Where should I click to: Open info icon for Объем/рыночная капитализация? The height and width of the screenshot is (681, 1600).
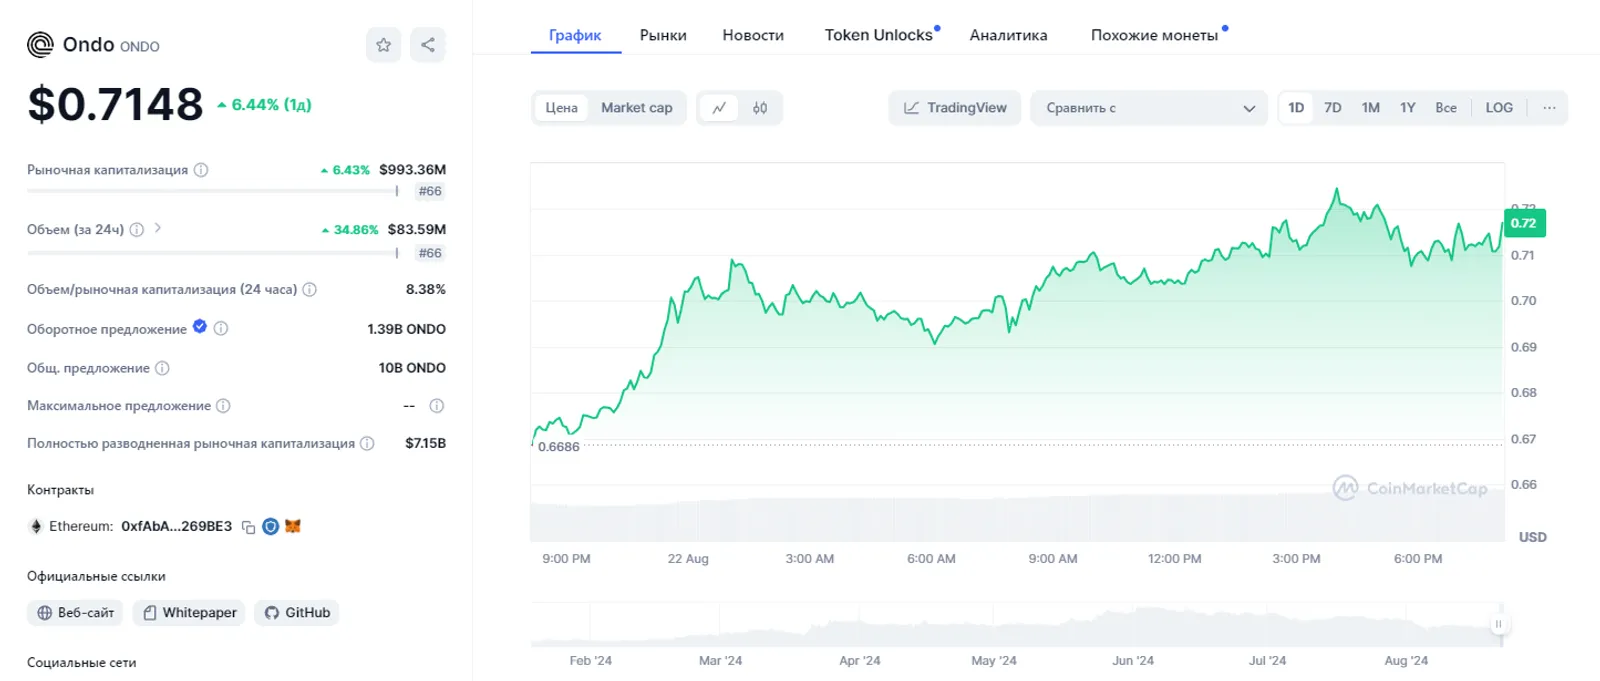click(310, 290)
